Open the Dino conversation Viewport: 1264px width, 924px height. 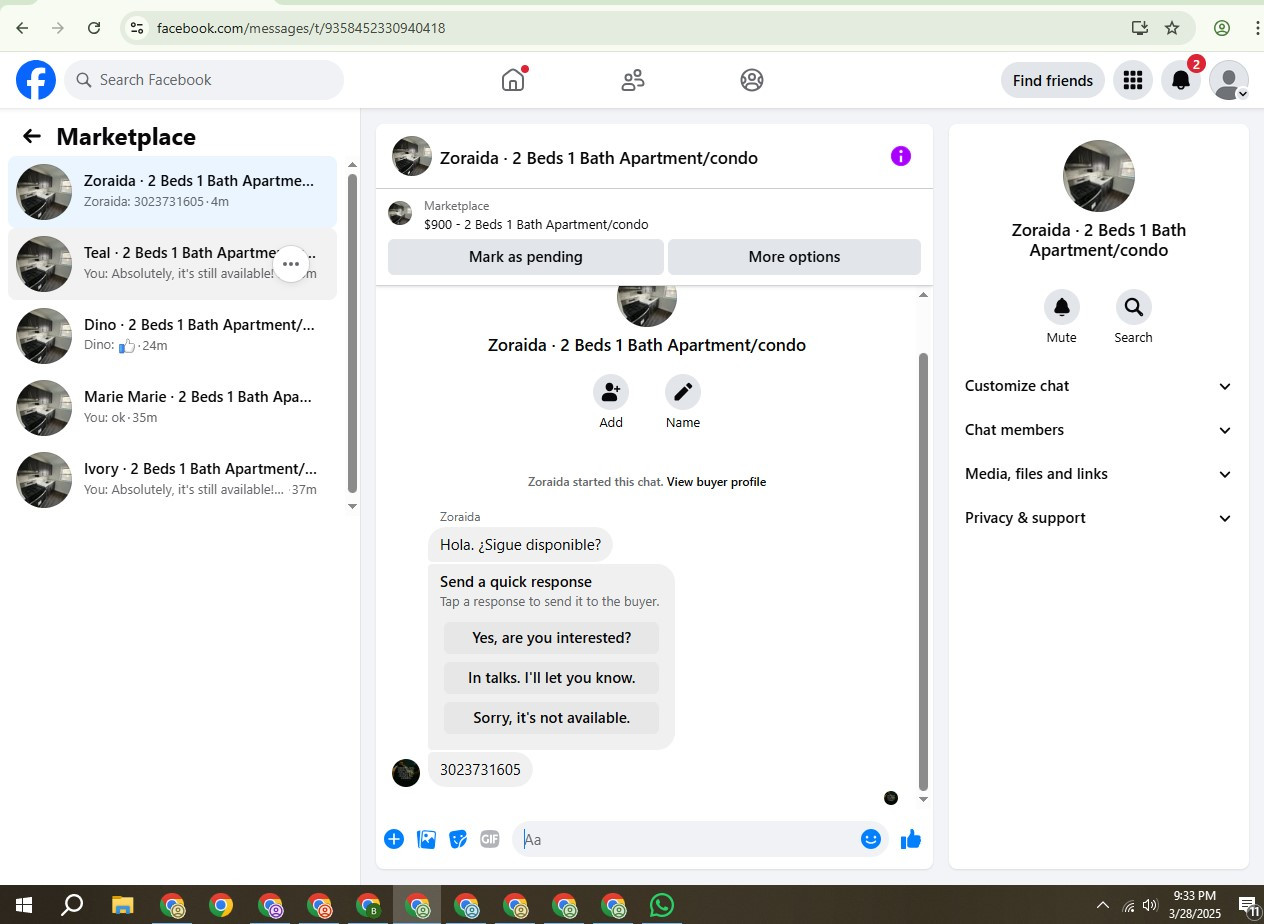pos(172,336)
